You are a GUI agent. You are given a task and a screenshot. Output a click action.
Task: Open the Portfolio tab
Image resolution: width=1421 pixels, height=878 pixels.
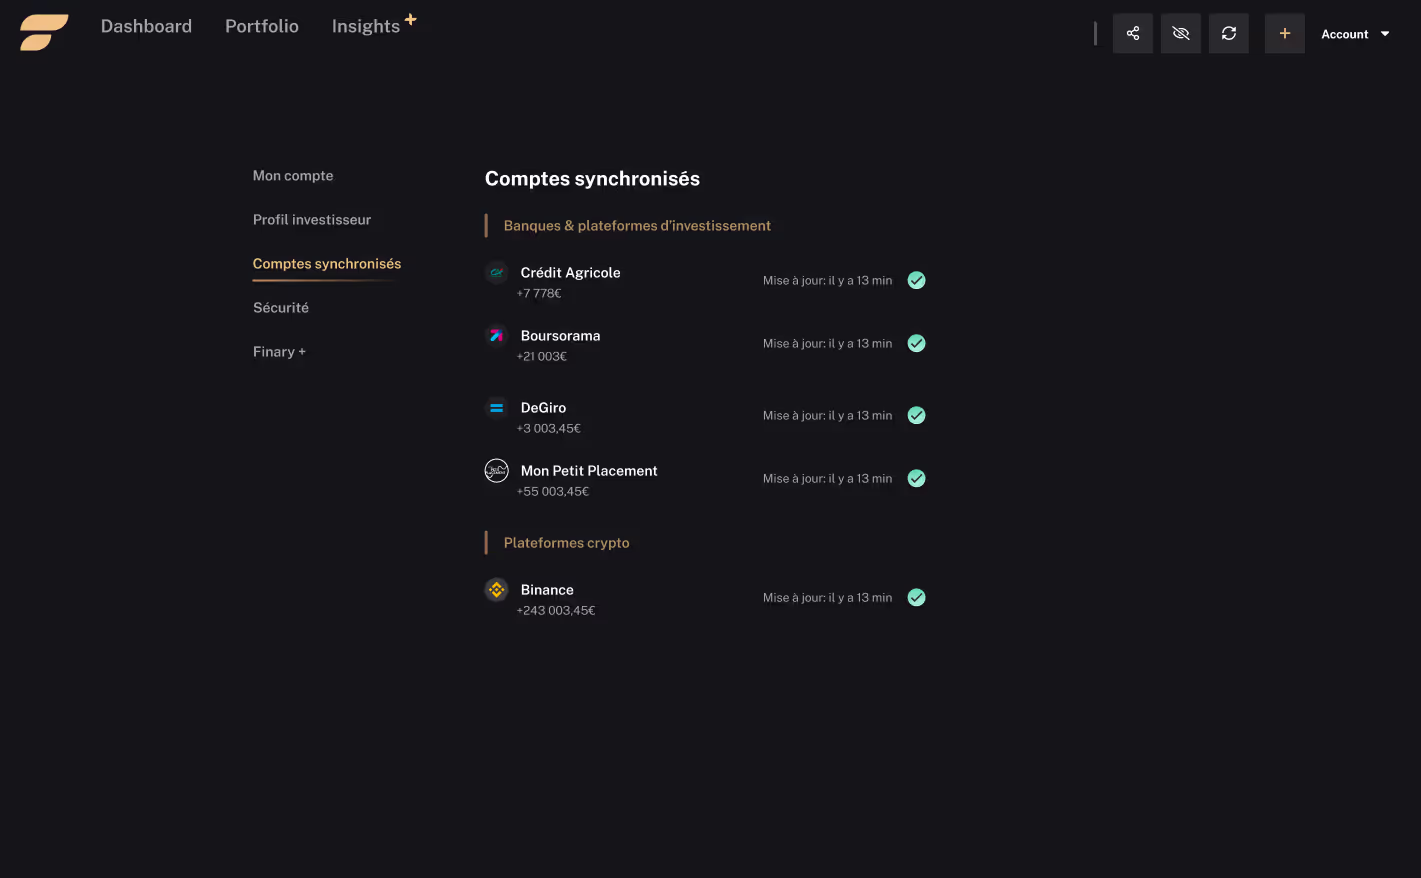(262, 26)
